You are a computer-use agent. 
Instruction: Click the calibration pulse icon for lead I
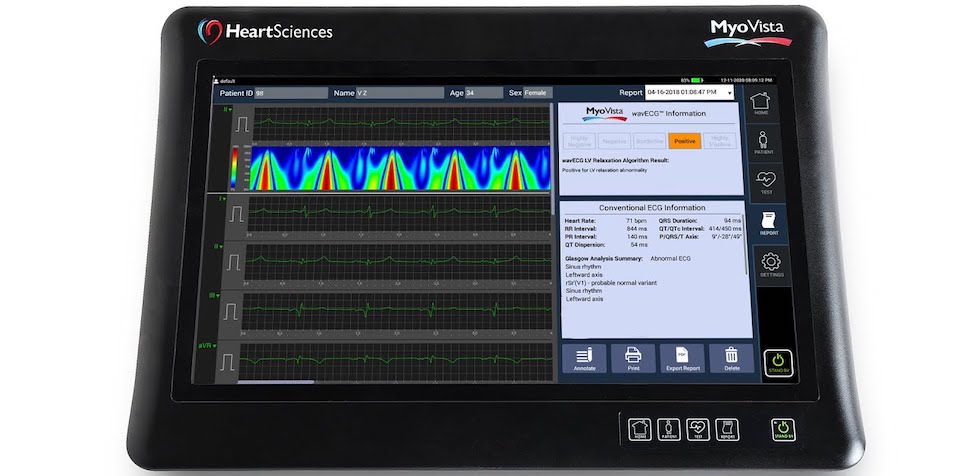237,214
